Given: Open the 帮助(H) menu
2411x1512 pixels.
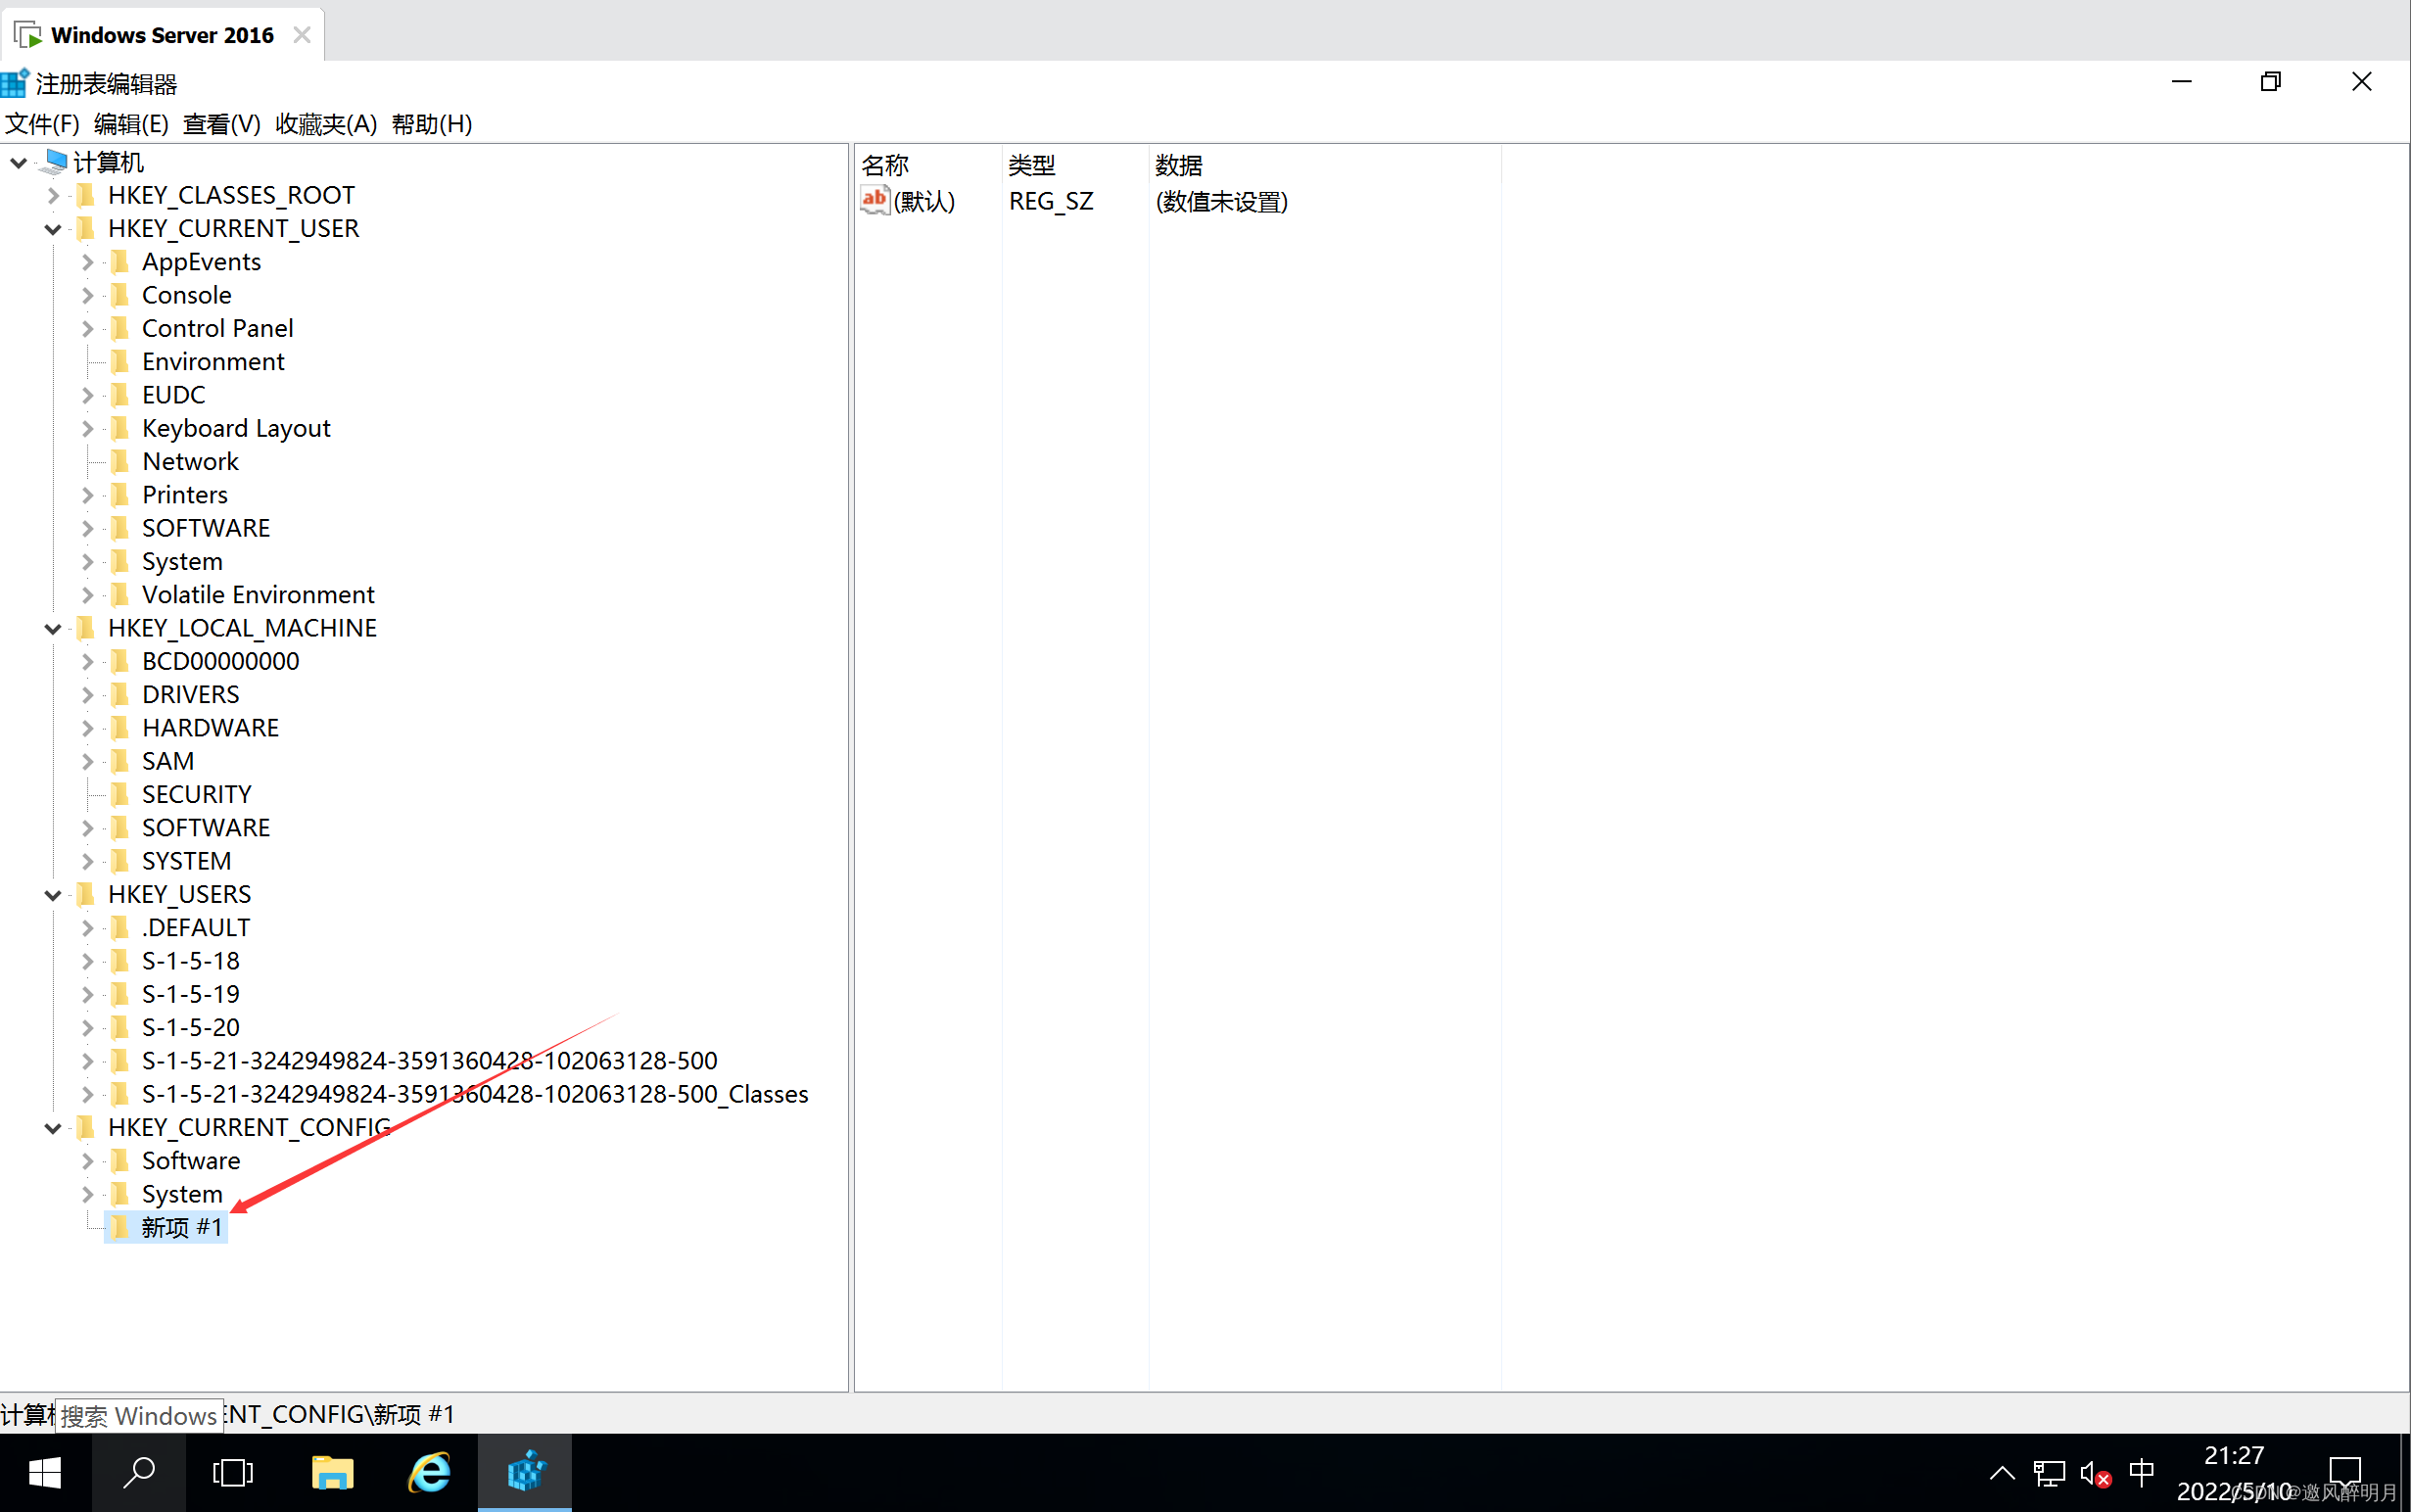Looking at the screenshot, I should (432, 124).
